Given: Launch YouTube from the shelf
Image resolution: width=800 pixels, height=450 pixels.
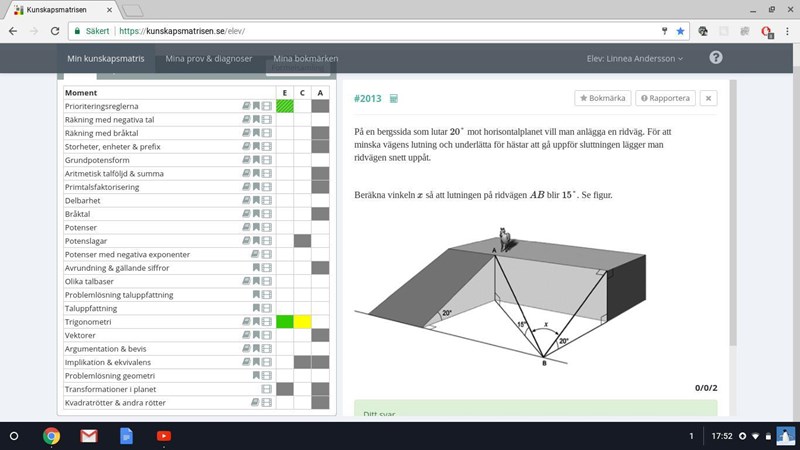Looking at the screenshot, I should tap(163, 436).
